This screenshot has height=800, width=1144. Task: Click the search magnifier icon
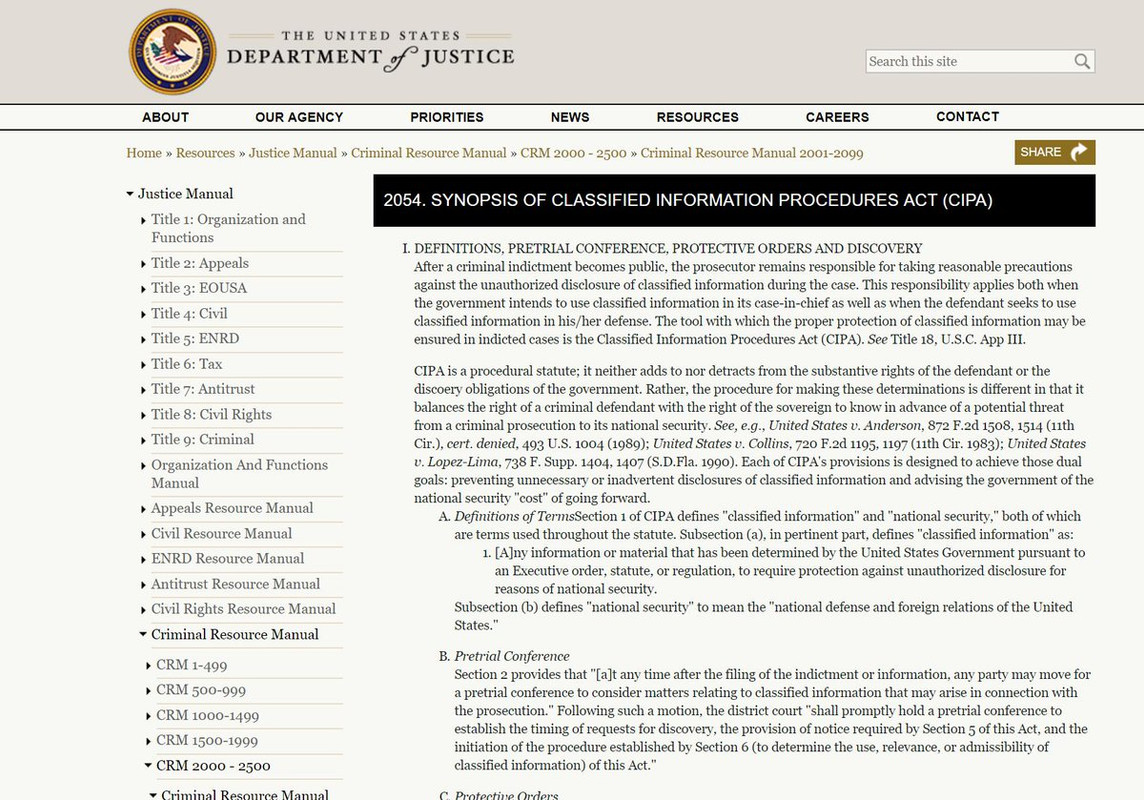1082,61
